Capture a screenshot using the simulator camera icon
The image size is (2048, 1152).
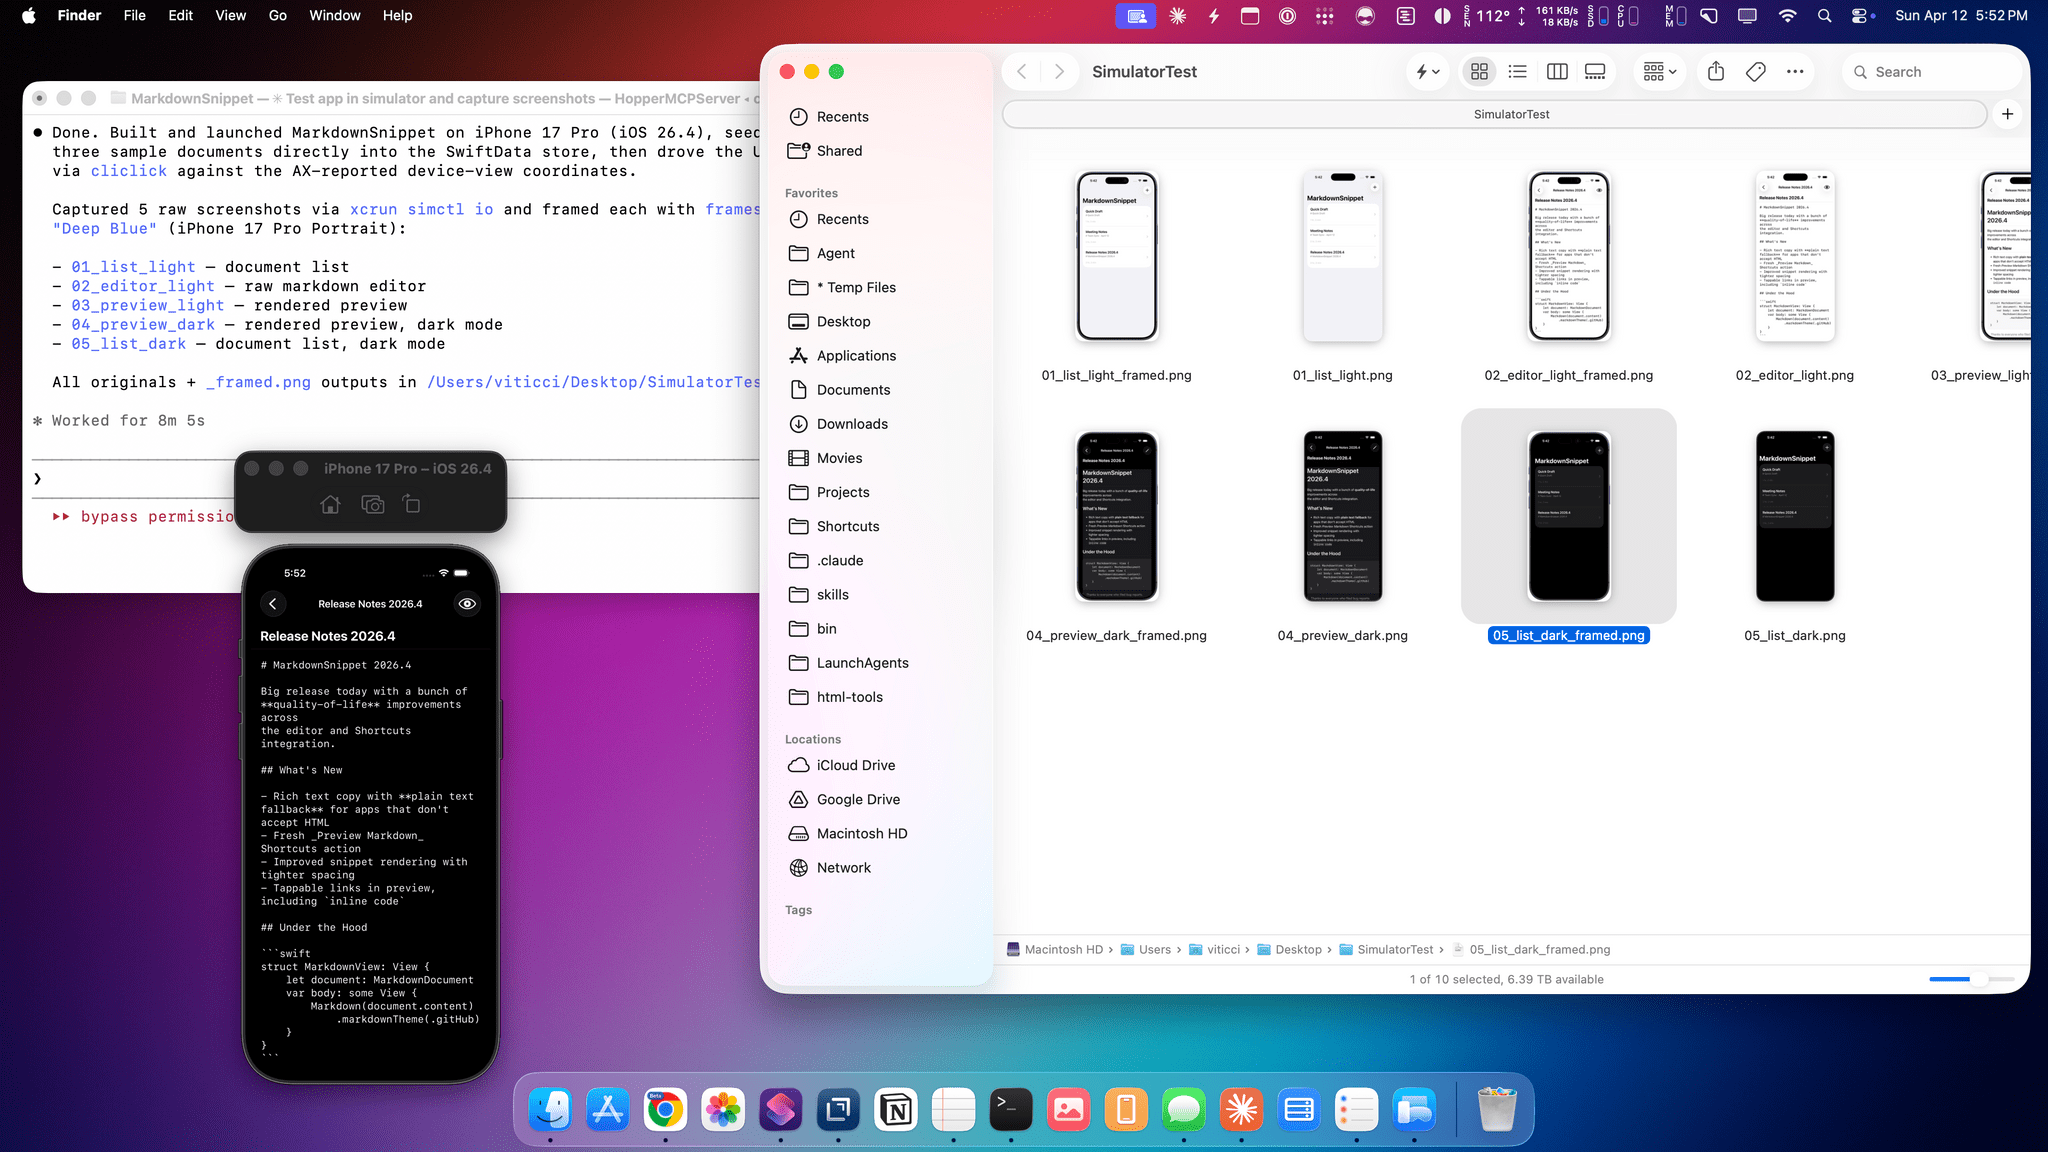click(372, 505)
